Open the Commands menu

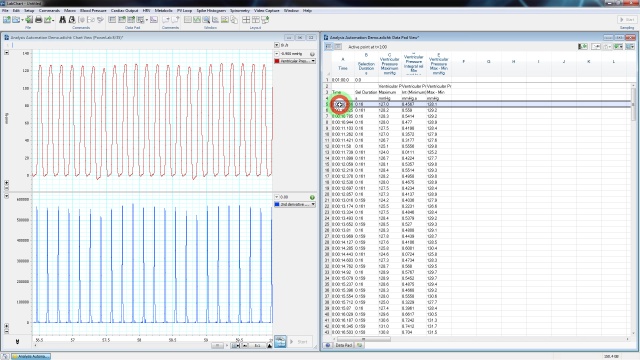(x=49, y=11)
